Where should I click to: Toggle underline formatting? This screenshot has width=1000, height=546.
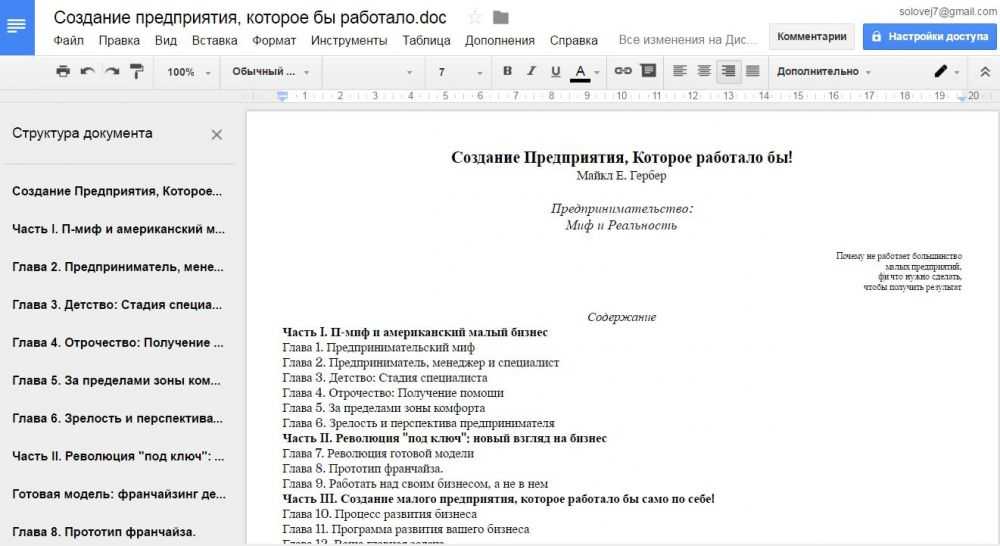tap(555, 71)
